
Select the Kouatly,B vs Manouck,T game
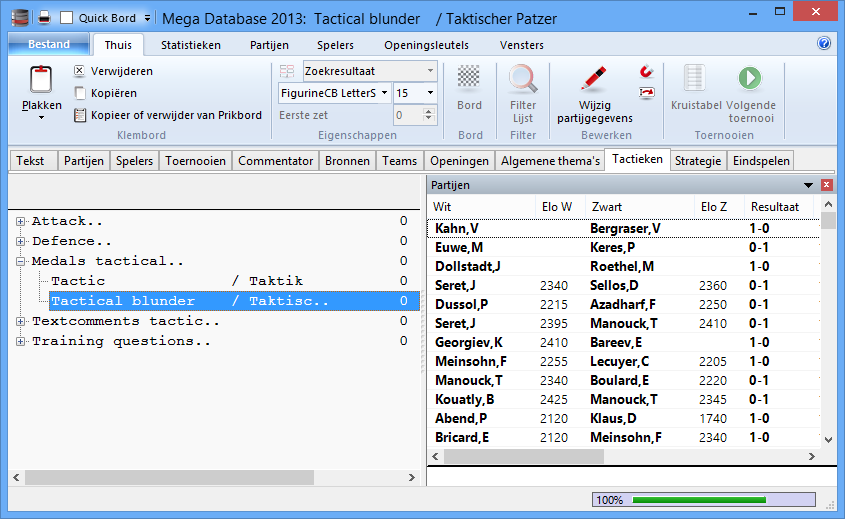624,399
